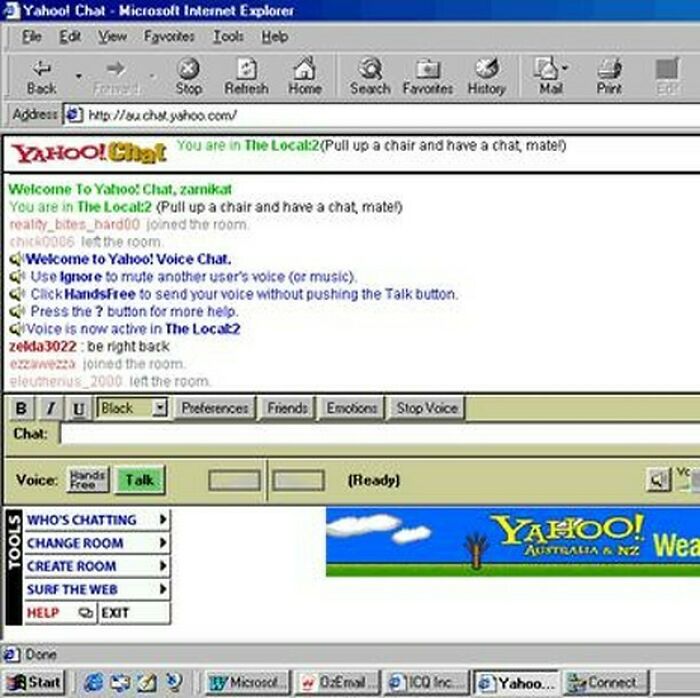Open the Tools menu

click(x=228, y=36)
